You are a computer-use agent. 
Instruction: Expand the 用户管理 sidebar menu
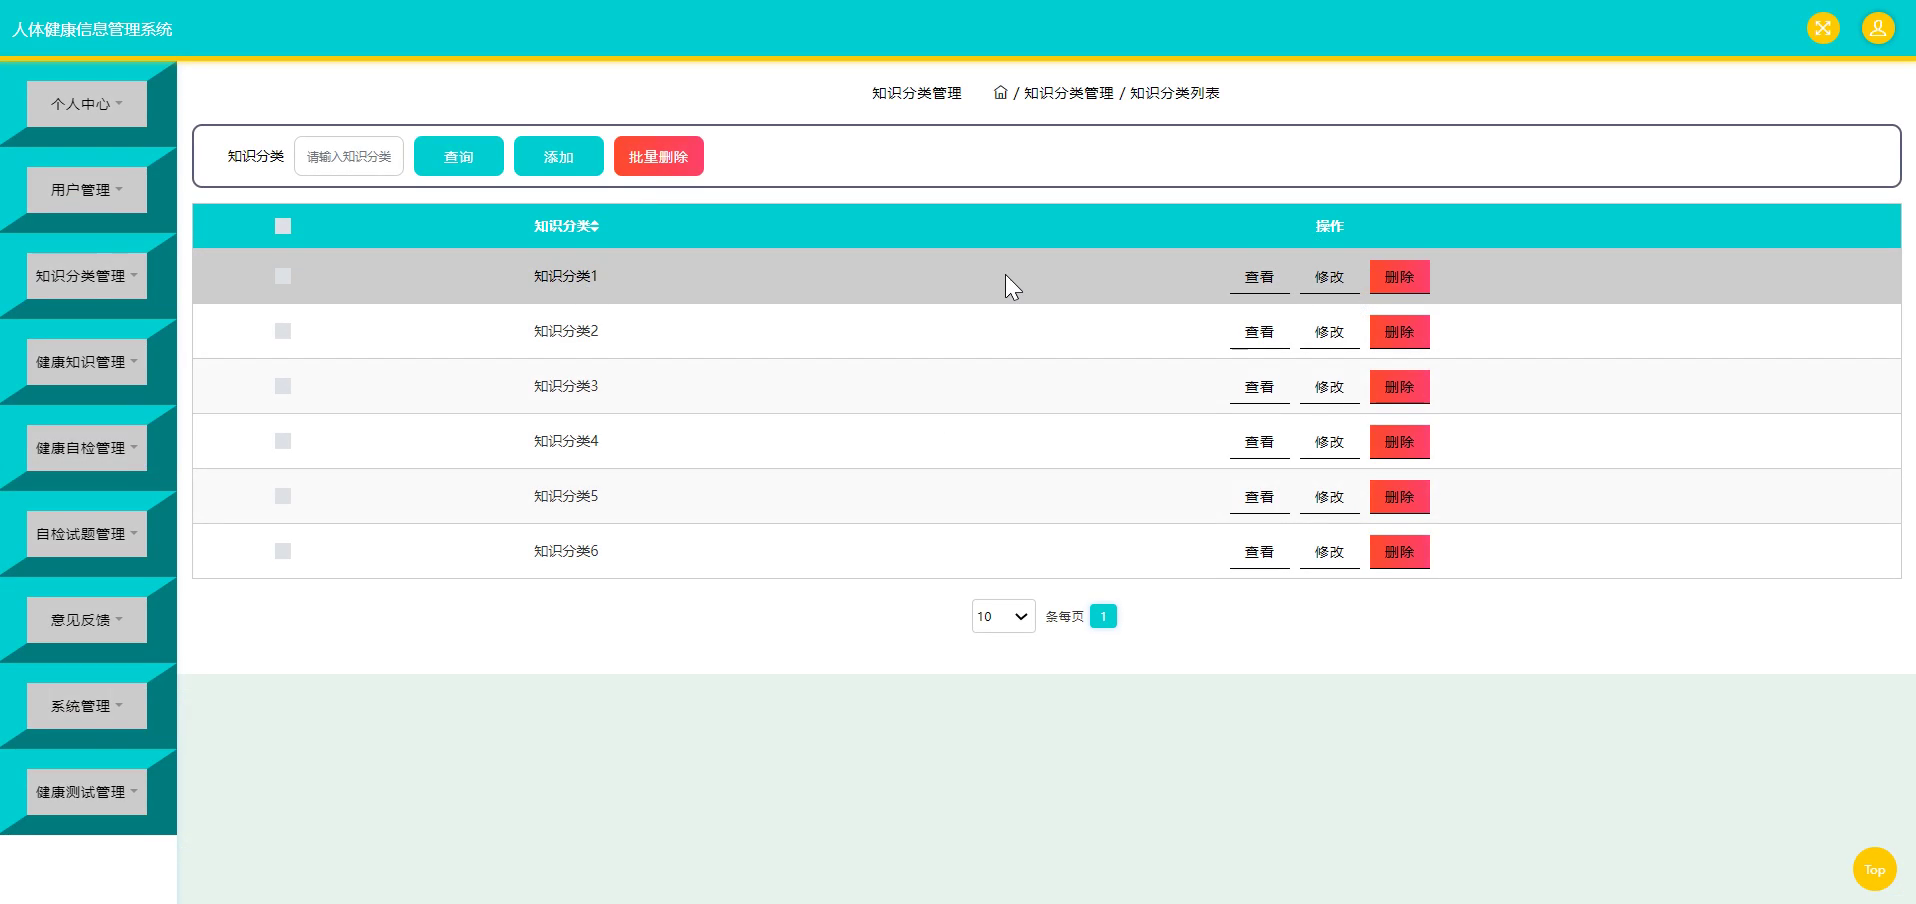[x=87, y=190]
